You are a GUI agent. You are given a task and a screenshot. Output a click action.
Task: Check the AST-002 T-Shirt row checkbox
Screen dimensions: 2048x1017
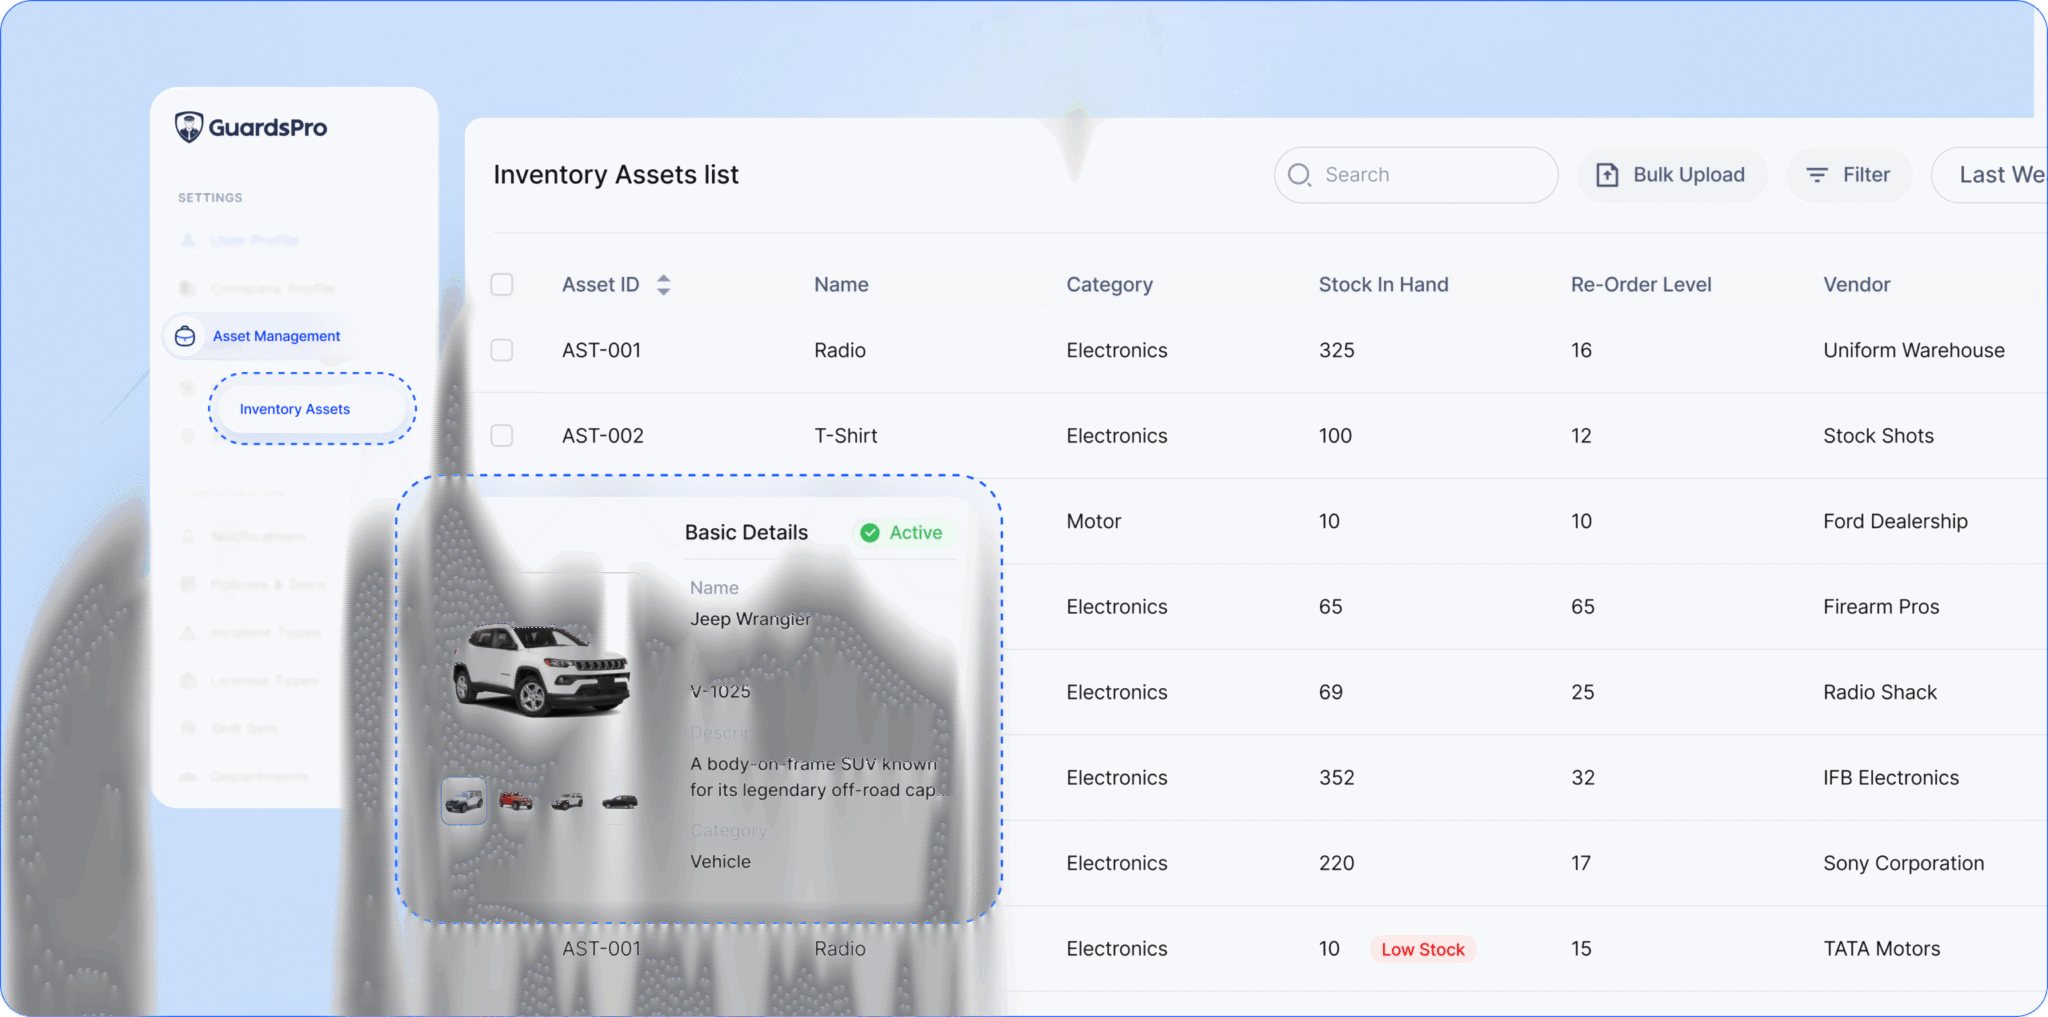502,436
